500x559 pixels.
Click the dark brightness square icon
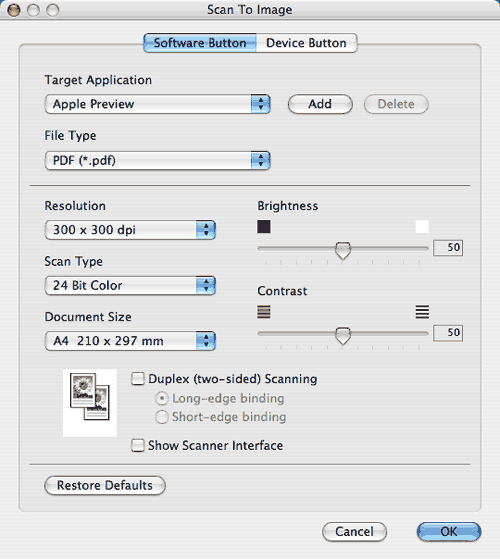click(264, 226)
